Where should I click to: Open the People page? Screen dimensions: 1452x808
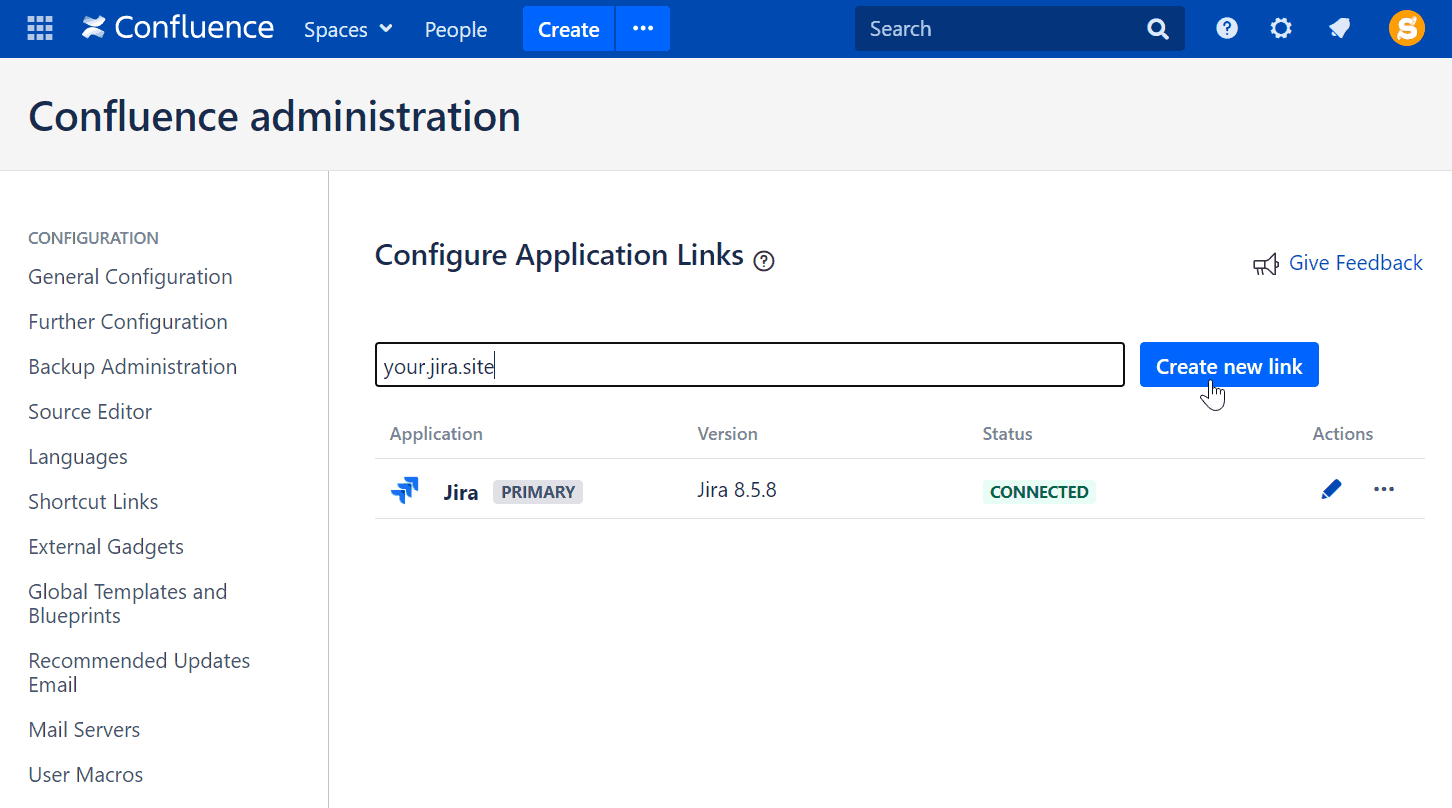tap(455, 29)
